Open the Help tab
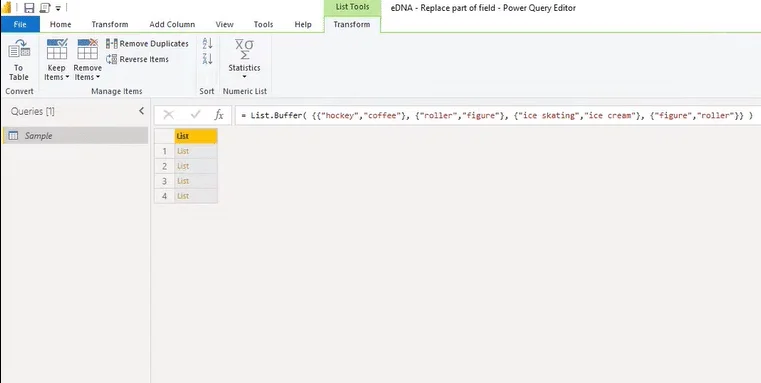Screen dimensions: 761x383 (x=303, y=24)
